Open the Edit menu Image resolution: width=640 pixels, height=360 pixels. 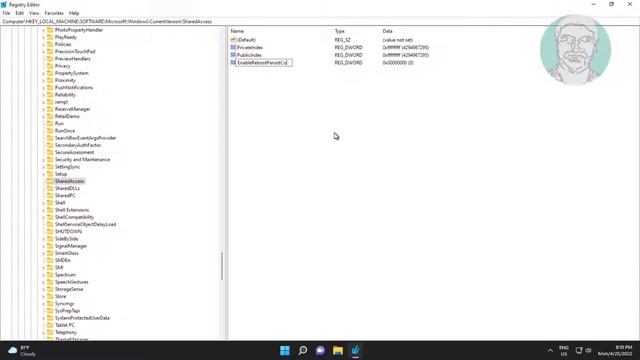[19, 13]
